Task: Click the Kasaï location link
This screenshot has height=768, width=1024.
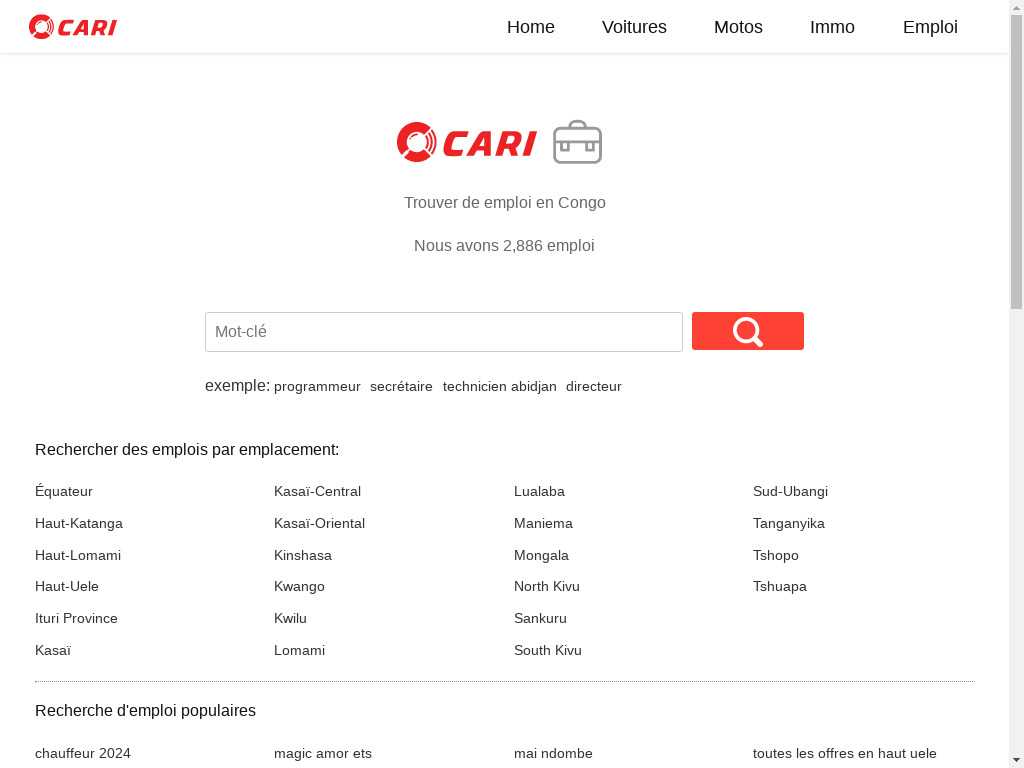Action: (53, 650)
